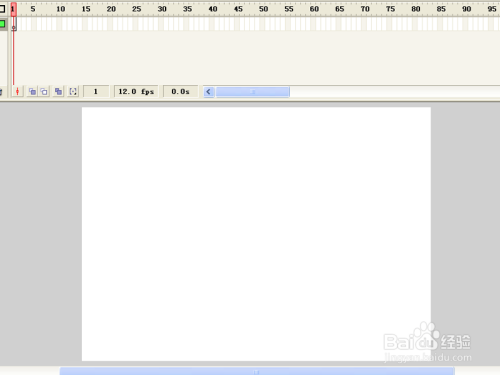Click the 0.0s elapsed time field
Screen dimensions: 500x375
(180, 91)
